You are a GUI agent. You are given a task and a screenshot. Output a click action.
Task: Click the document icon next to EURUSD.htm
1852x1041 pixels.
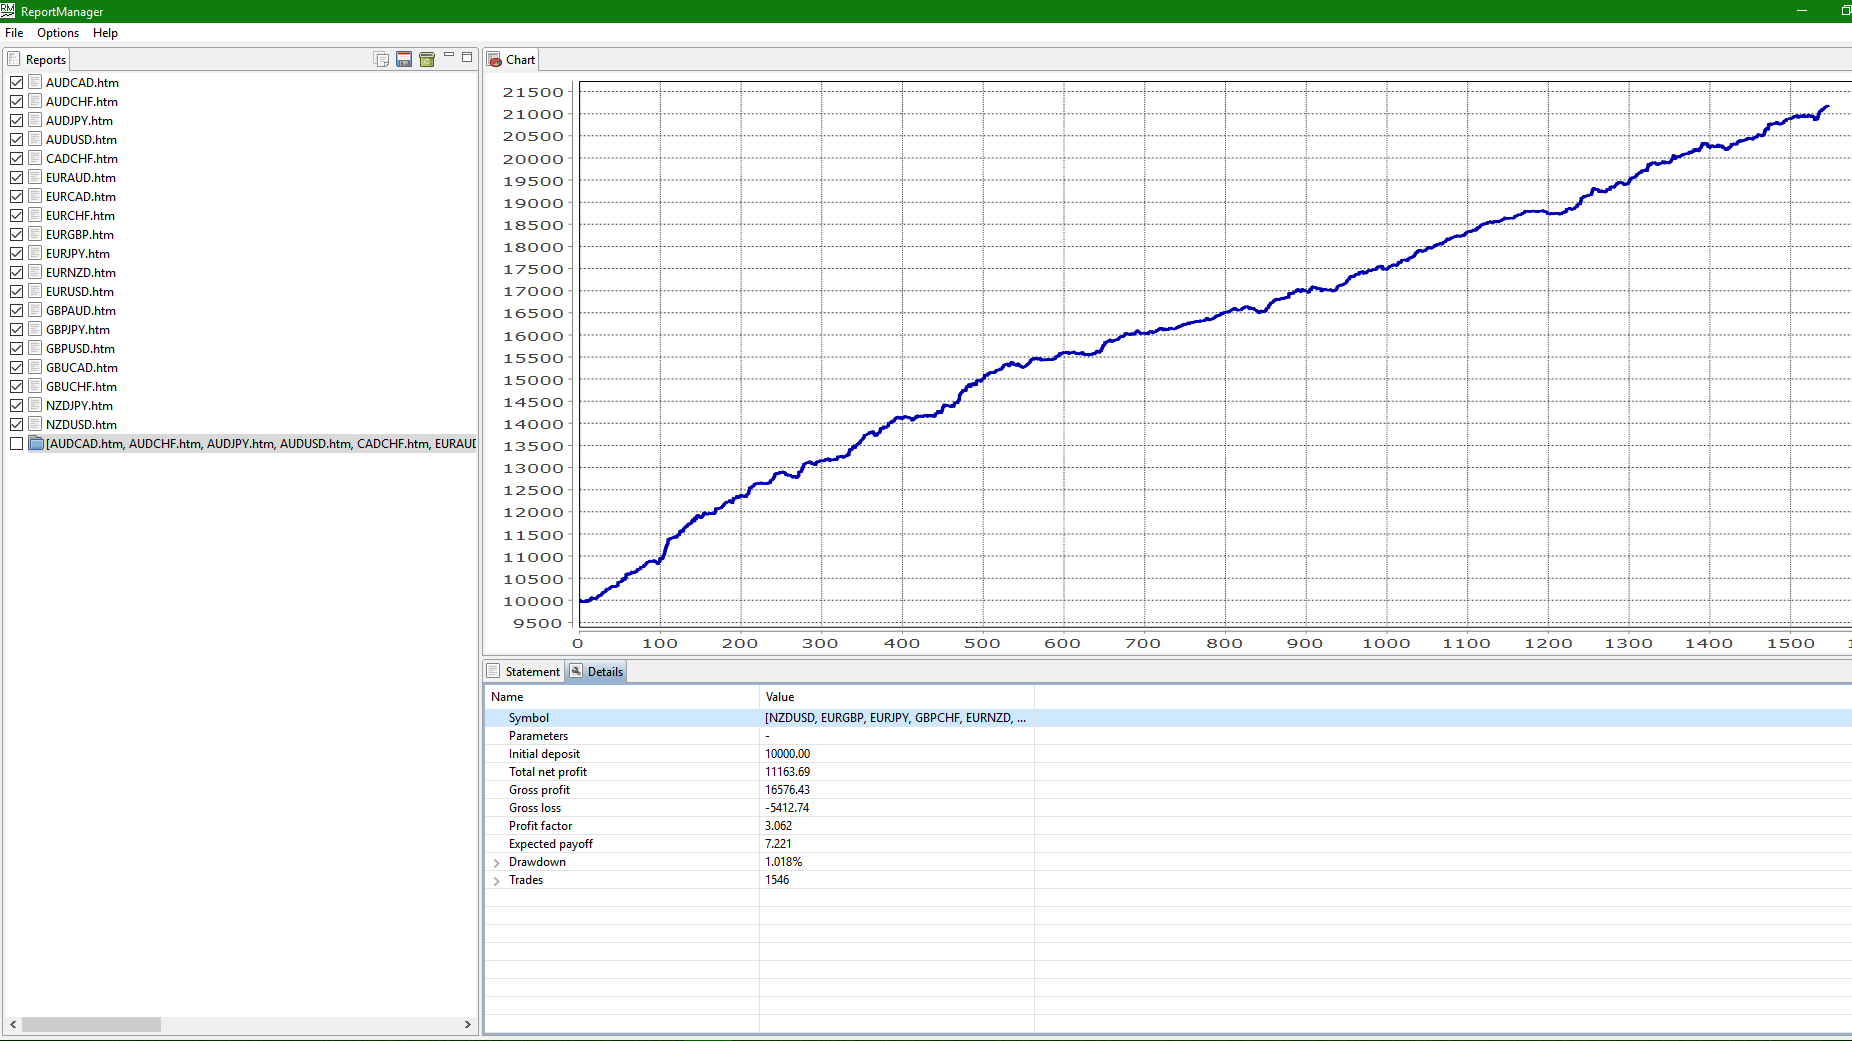[35, 291]
